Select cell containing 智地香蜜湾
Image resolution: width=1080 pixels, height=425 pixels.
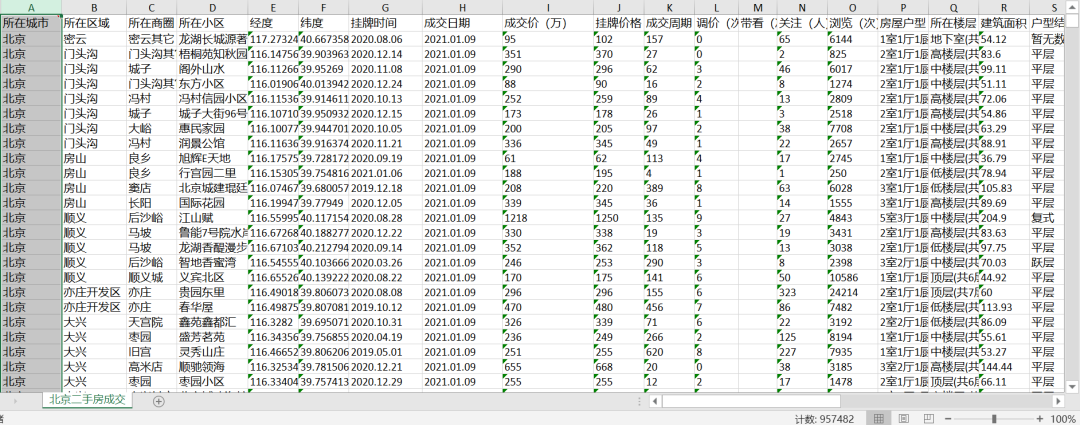tap(212, 264)
